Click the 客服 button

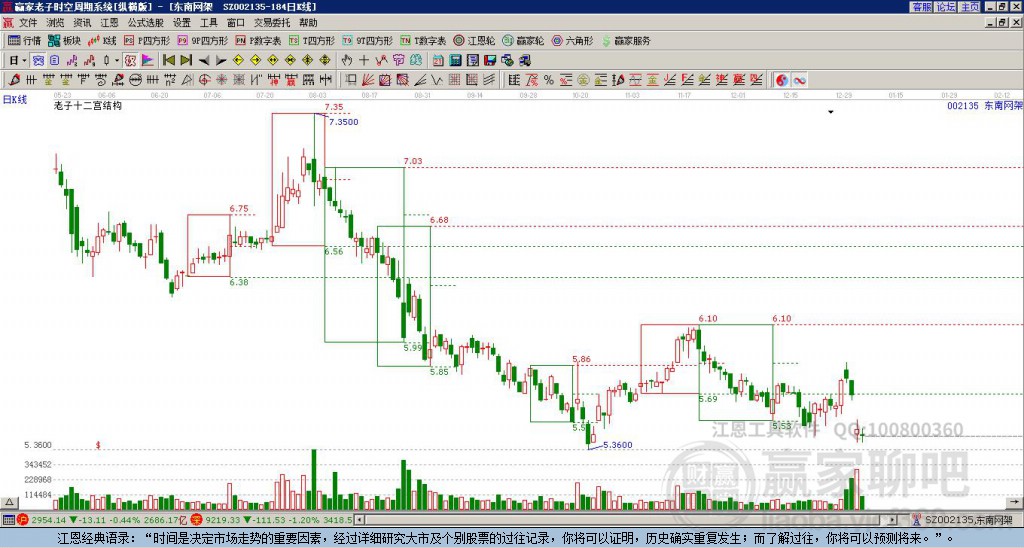pos(921,7)
